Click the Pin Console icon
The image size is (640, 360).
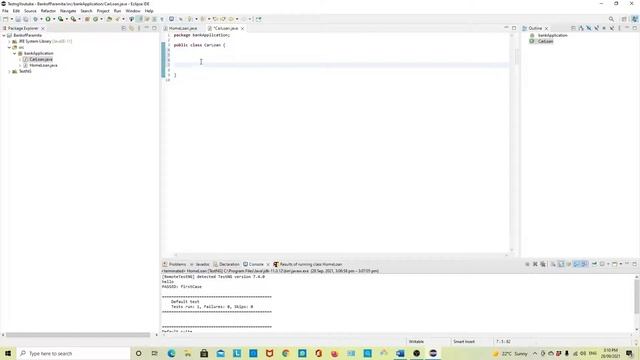[x=594, y=264]
